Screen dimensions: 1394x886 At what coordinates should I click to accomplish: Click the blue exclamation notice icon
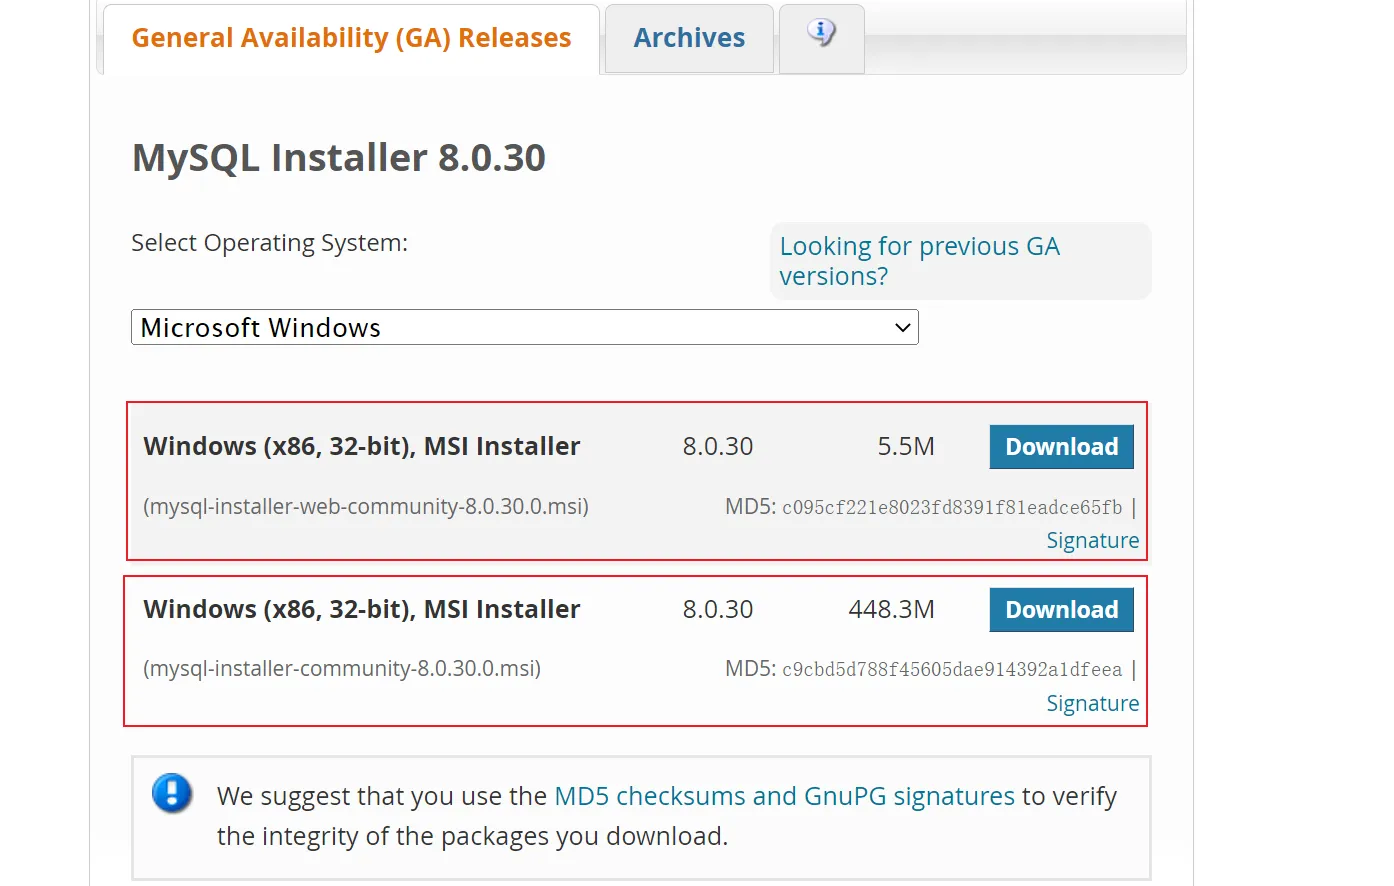[172, 793]
